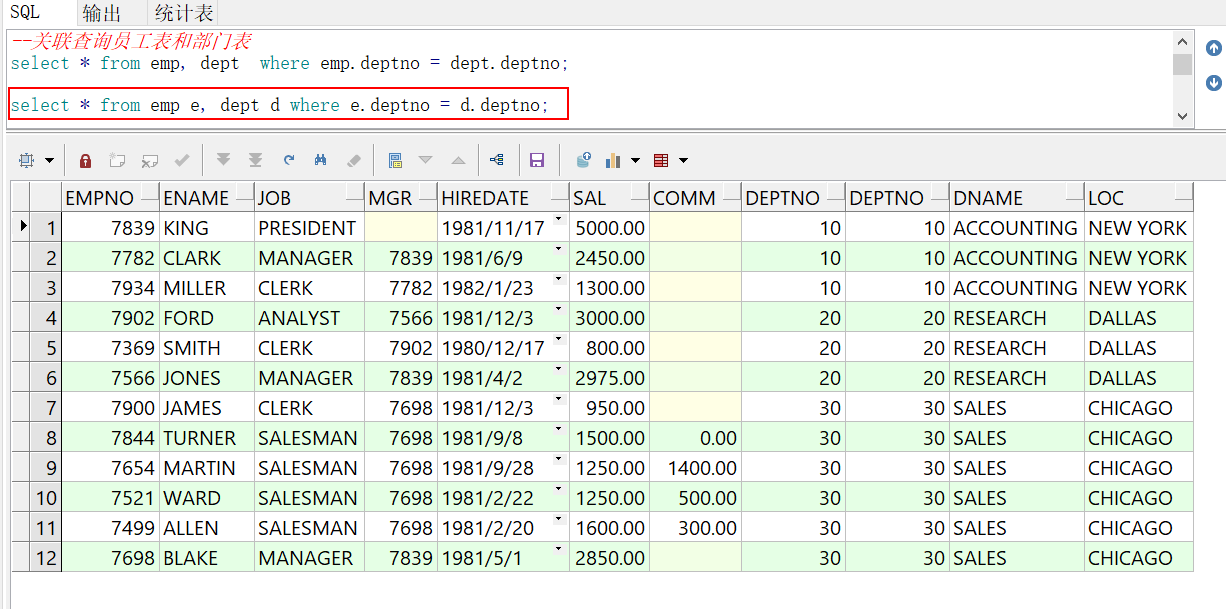Click the PRESIDENT job cell

pos(309,227)
